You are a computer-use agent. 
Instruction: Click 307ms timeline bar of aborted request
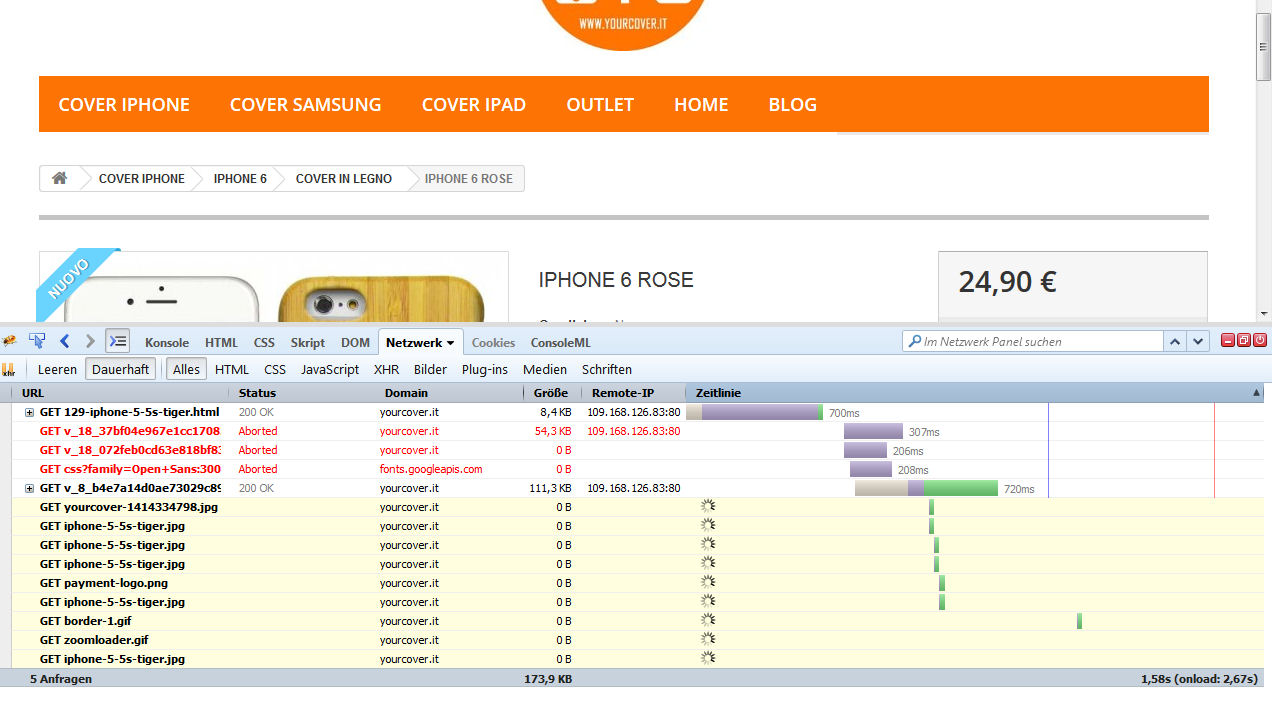coord(873,431)
